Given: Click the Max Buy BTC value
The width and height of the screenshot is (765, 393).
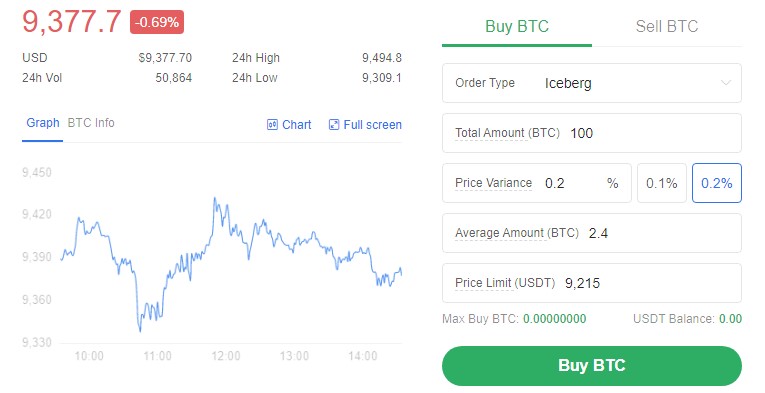Looking at the screenshot, I should (x=555, y=319).
